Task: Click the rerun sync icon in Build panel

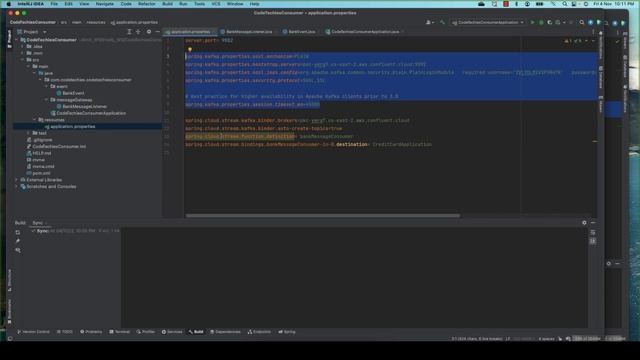Action: point(18,232)
